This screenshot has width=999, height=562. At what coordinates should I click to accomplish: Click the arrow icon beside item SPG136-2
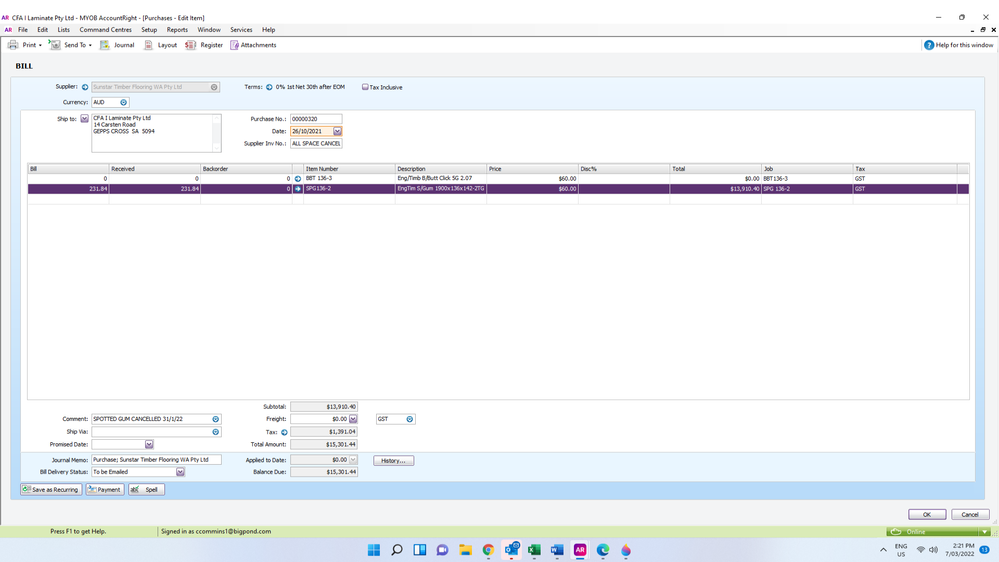(x=298, y=189)
